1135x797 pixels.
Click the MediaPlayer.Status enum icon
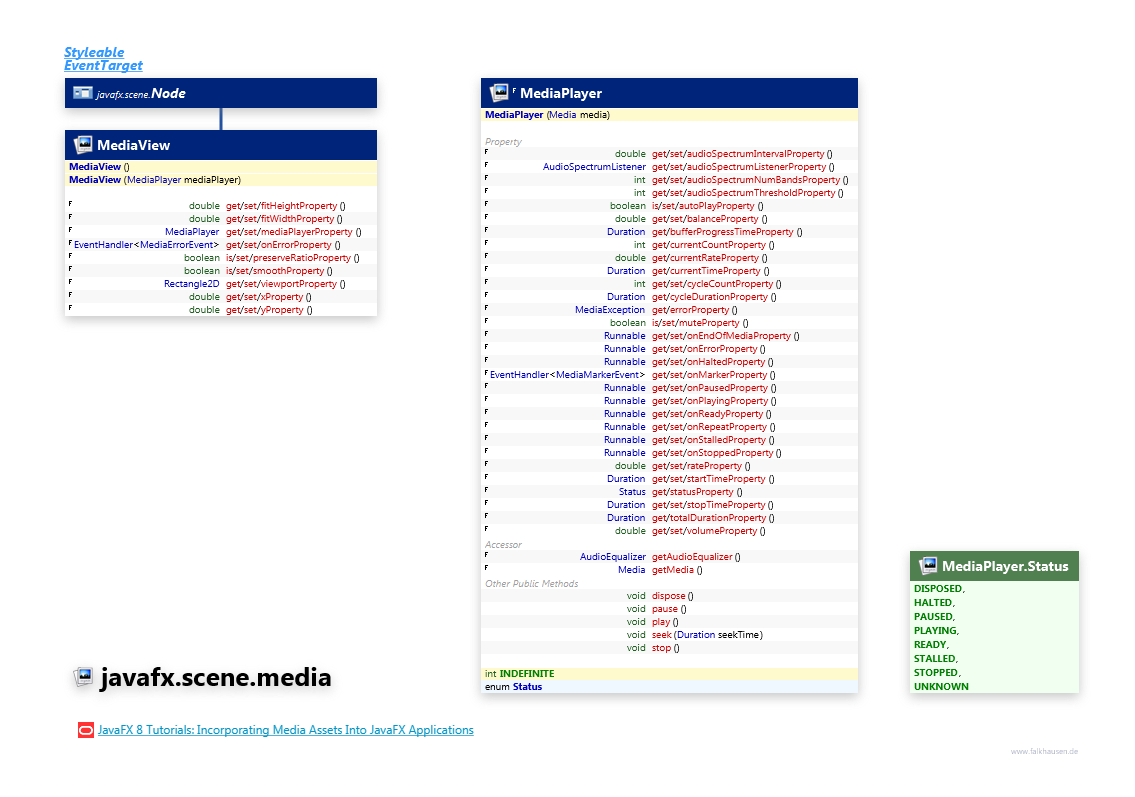(927, 566)
